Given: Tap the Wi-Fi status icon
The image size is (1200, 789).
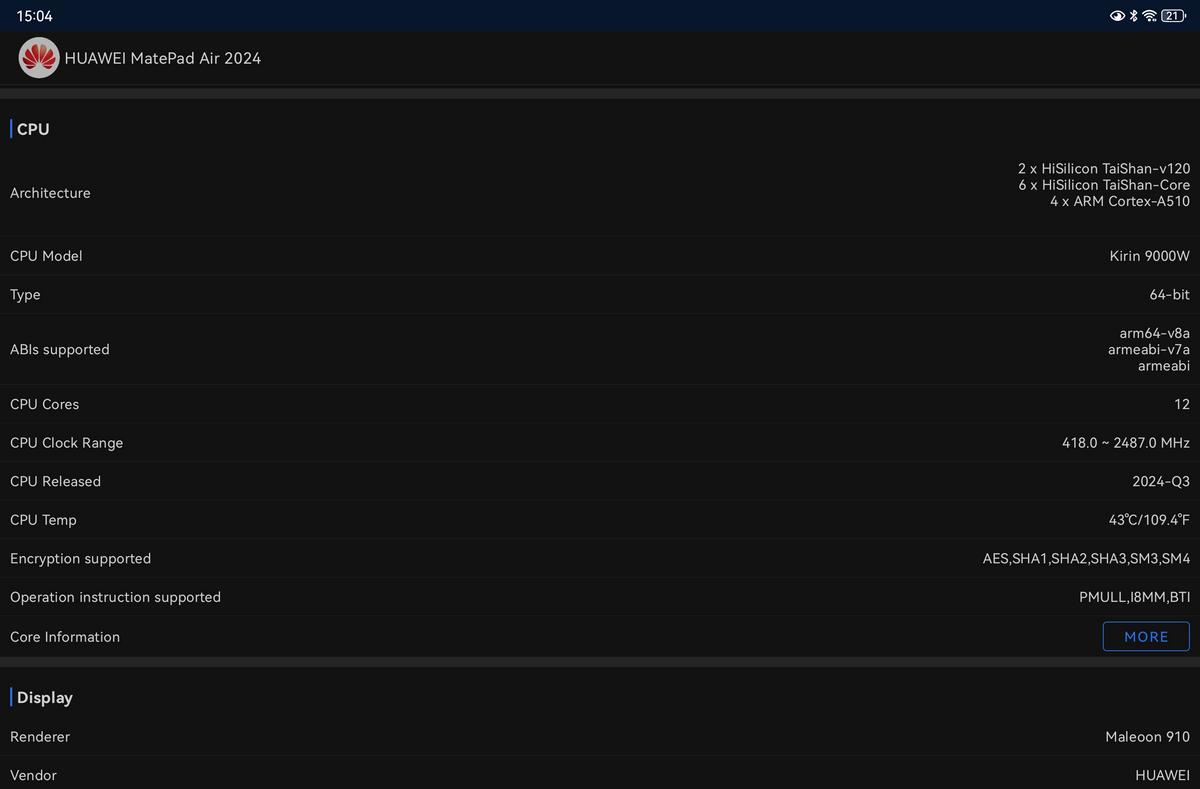Looking at the screenshot, I should (1149, 16).
